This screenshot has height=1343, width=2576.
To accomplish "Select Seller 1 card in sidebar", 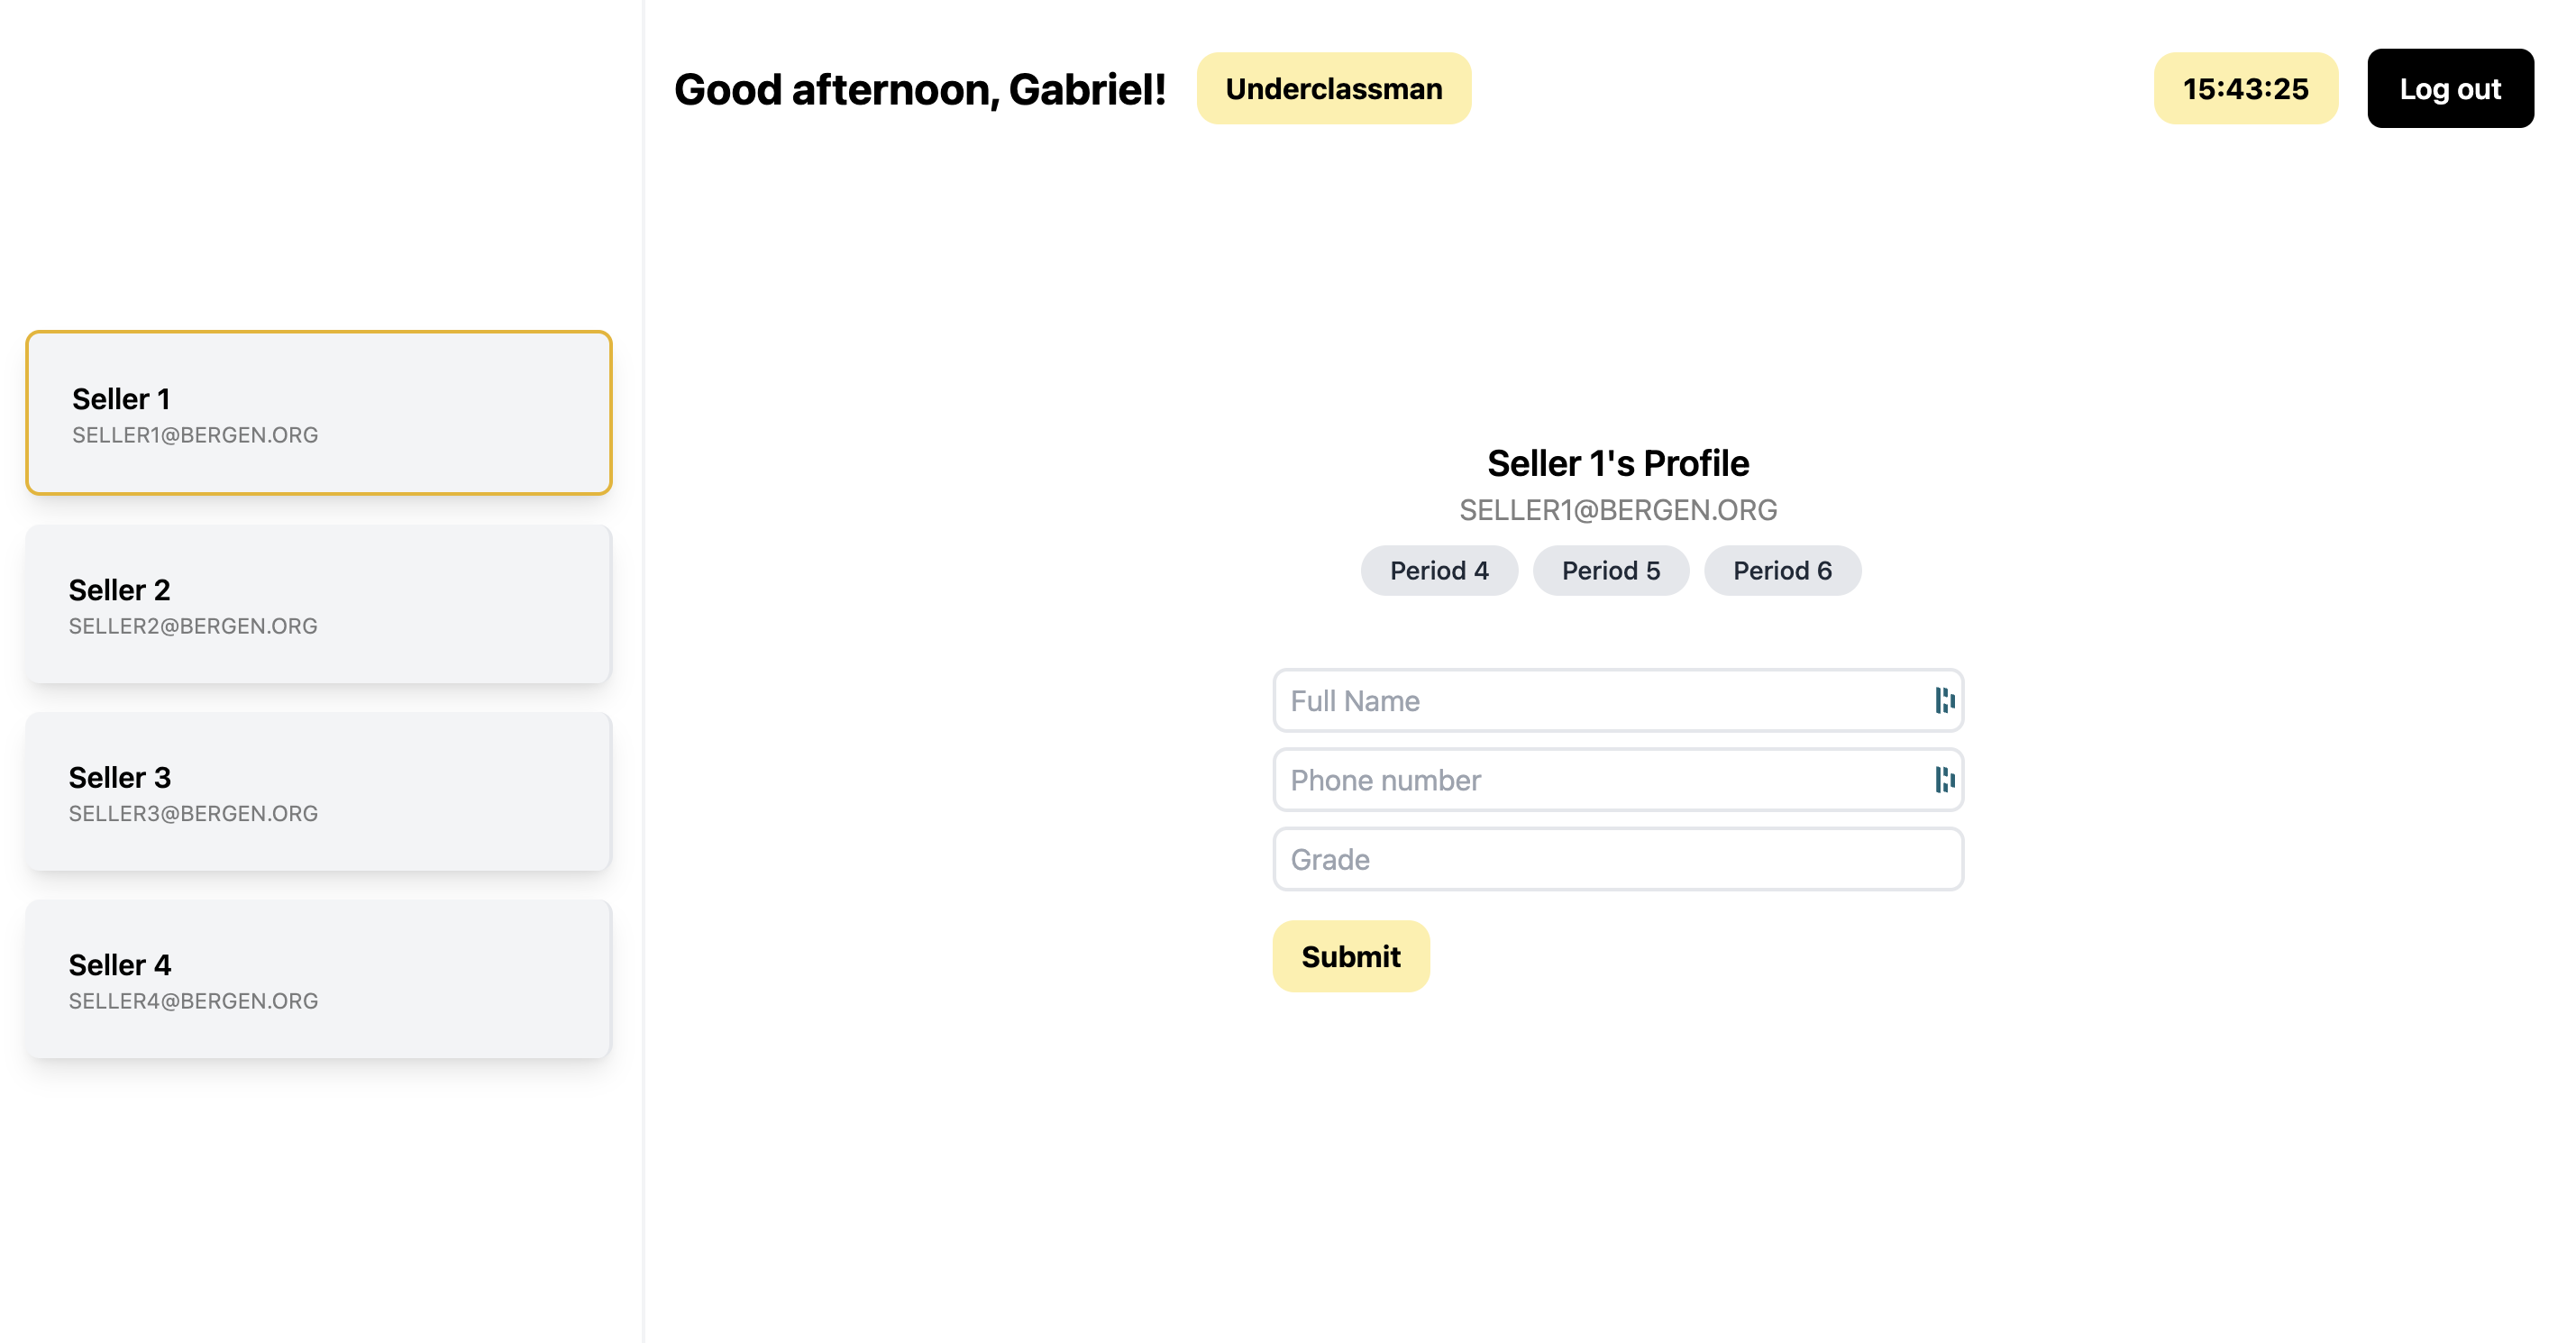I will point(319,413).
